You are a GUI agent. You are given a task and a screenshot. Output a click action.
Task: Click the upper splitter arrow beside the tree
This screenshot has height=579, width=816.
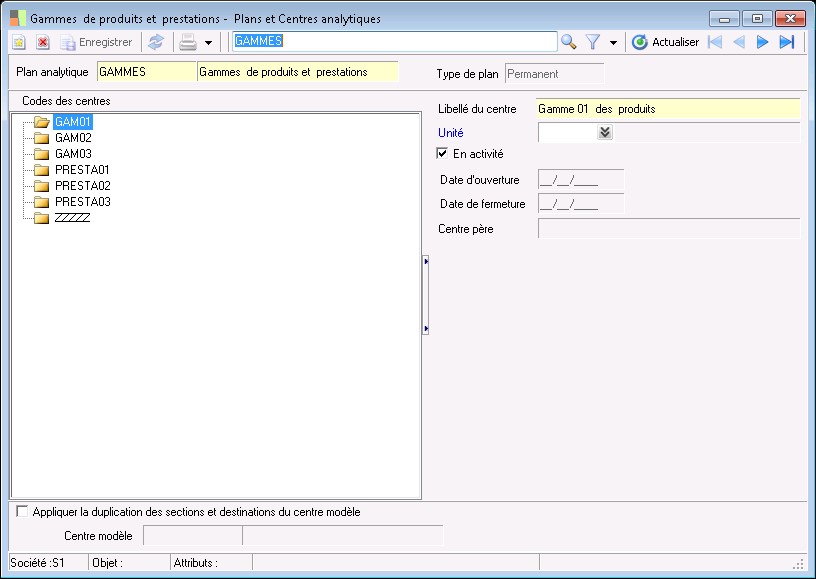426,261
